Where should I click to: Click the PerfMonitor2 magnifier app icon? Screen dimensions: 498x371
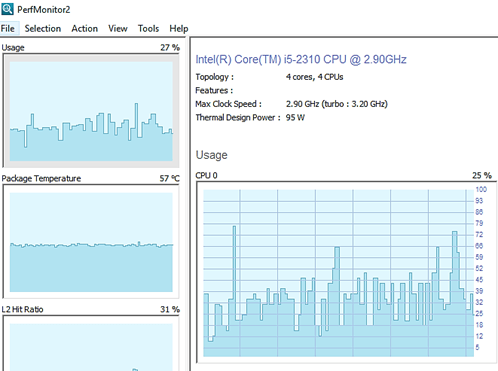click(x=7, y=9)
